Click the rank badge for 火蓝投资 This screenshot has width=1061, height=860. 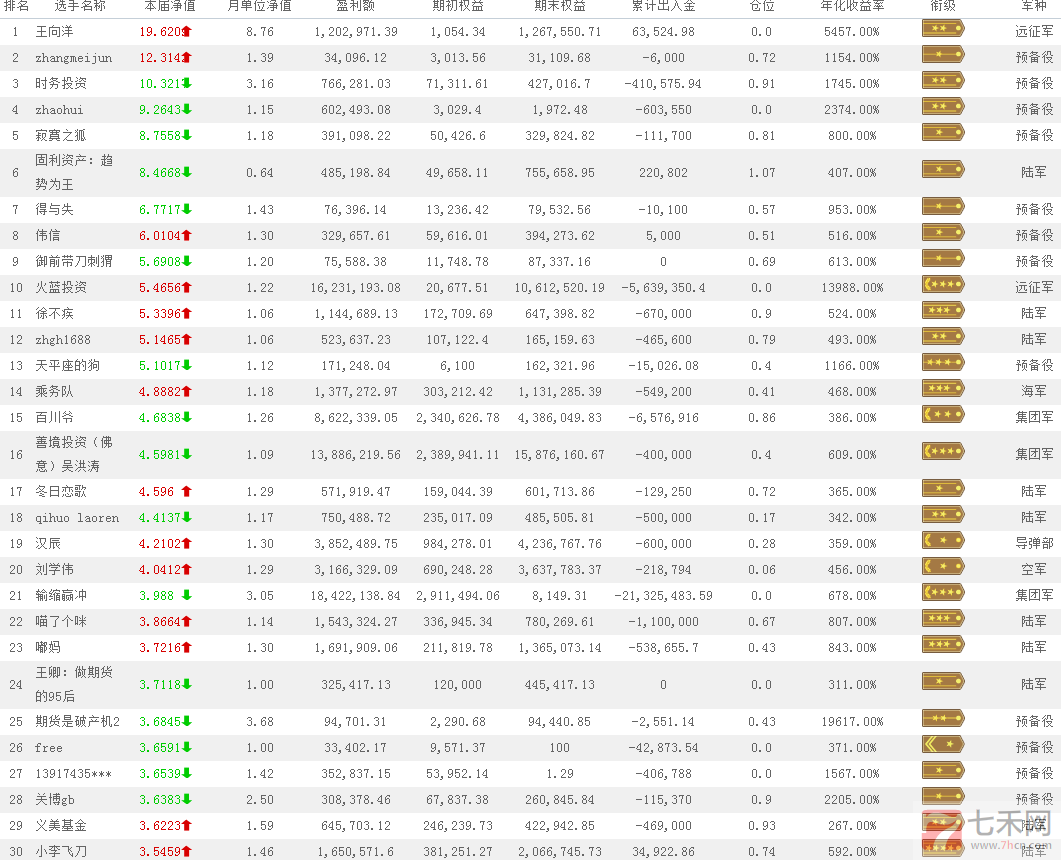point(943,285)
